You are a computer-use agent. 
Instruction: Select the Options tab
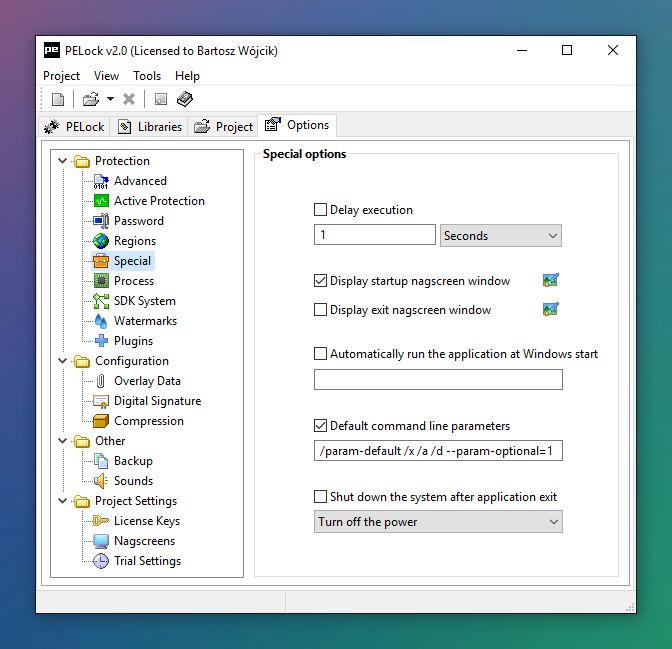(297, 125)
